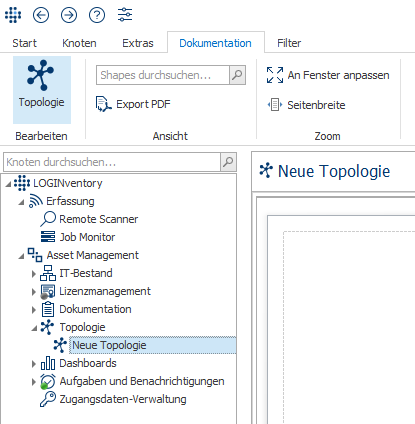
Task: Click An Fenster anpassen zoom button
Action: pos(328,75)
